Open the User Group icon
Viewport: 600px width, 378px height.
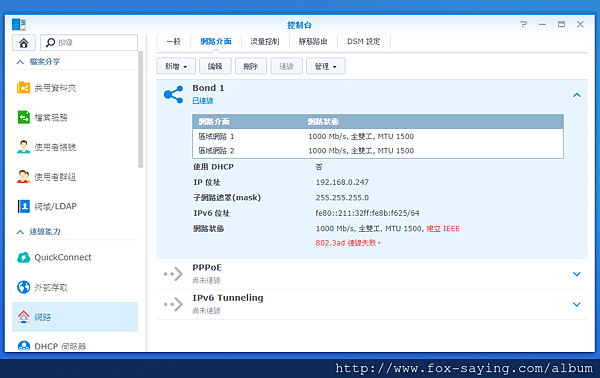pyautogui.click(x=23, y=176)
